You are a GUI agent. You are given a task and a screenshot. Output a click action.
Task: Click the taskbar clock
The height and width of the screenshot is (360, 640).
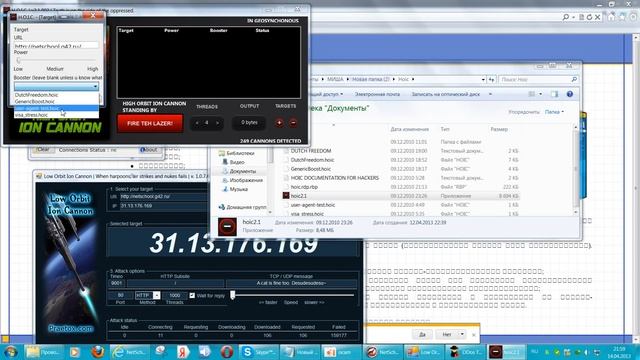click(619, 352)
